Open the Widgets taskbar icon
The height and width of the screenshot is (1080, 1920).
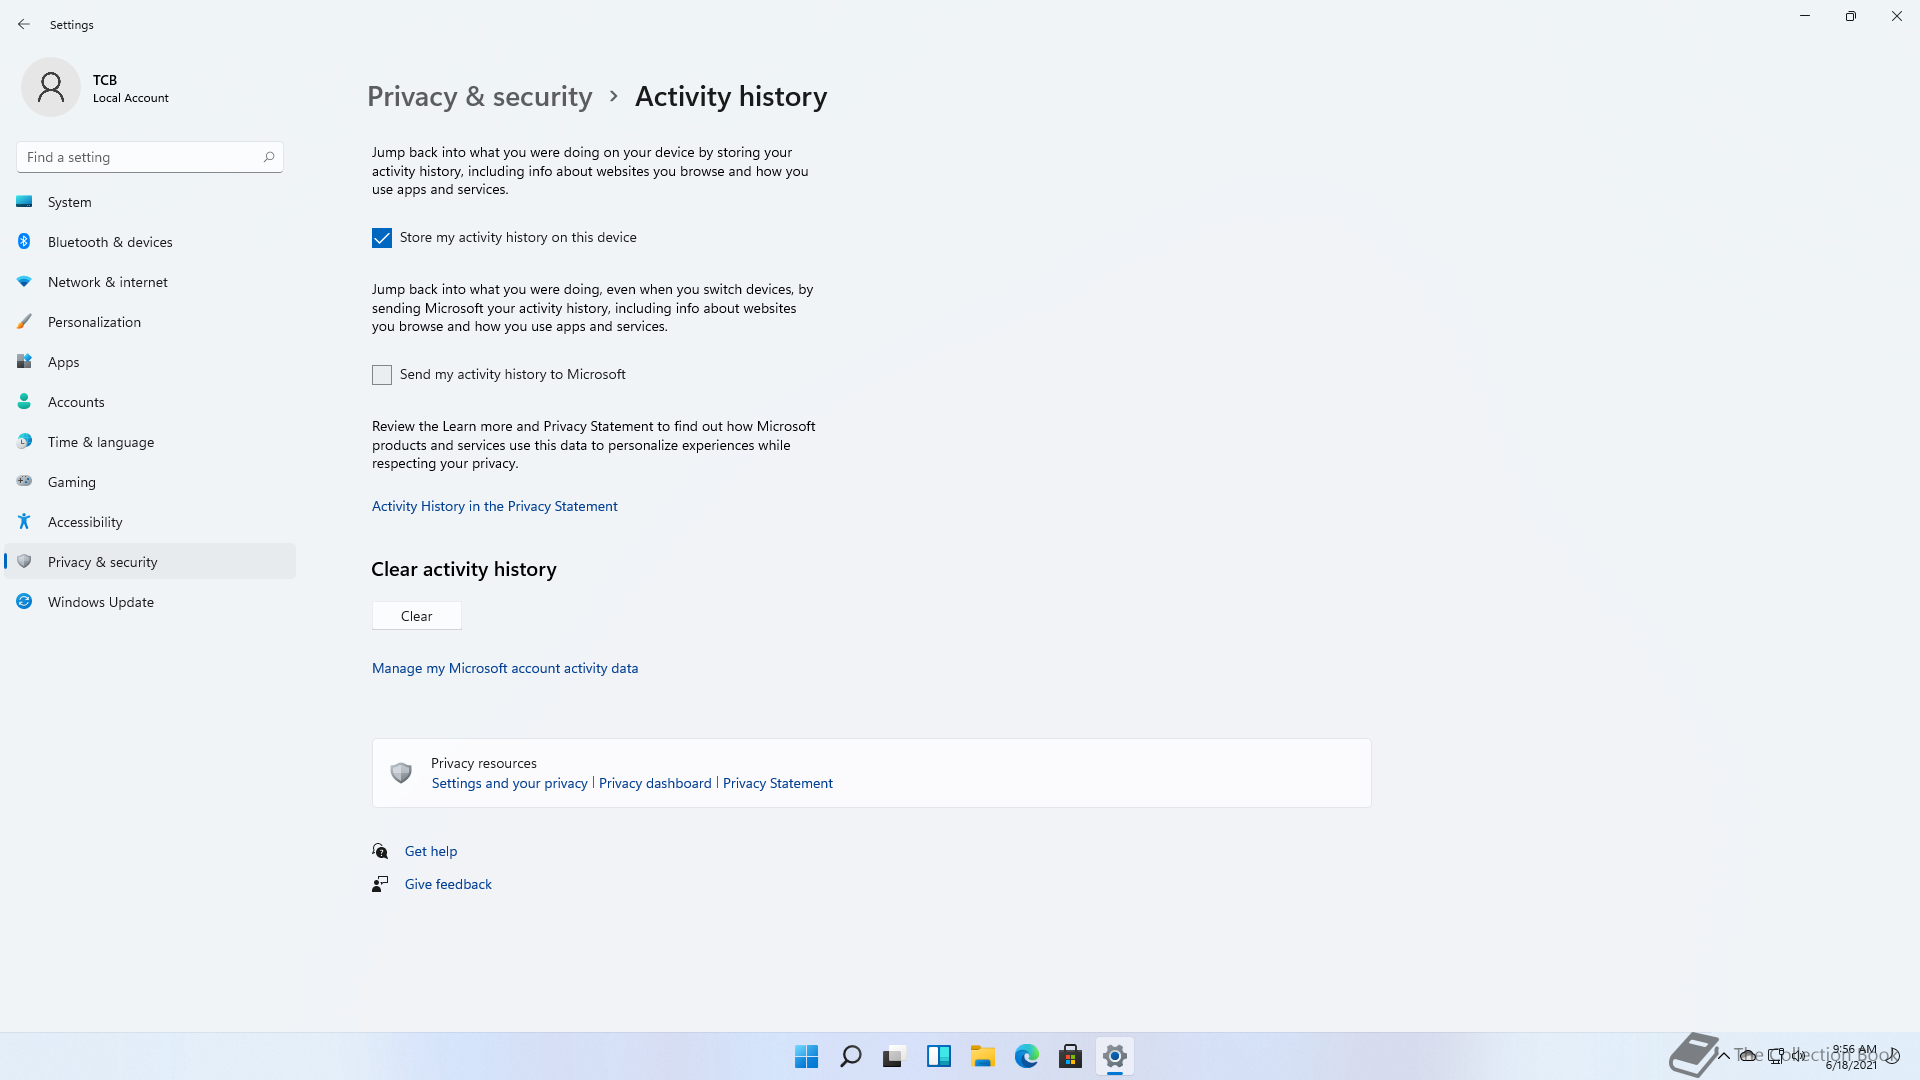938,1056
